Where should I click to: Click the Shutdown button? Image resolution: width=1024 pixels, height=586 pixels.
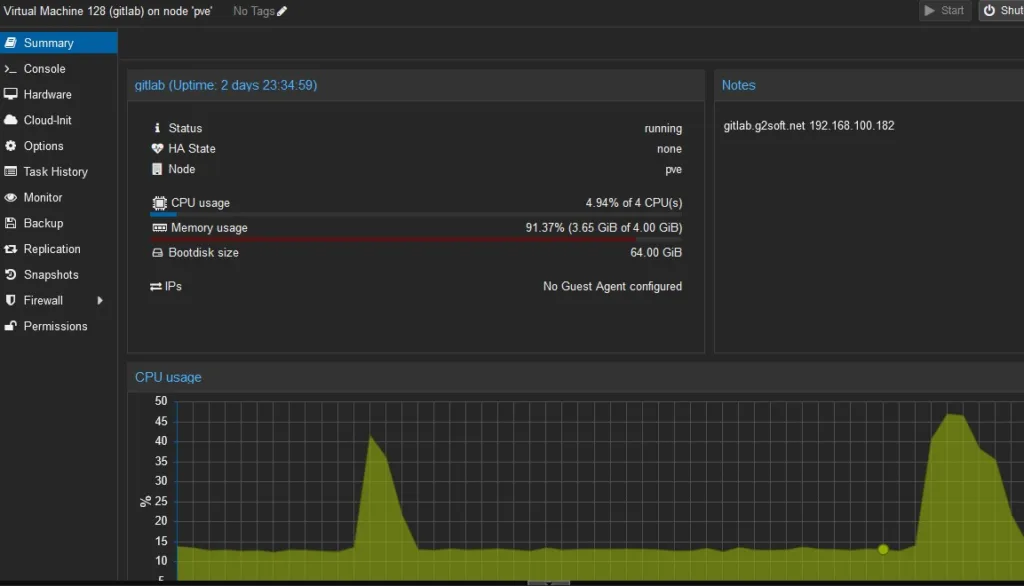pos(1002,10)
